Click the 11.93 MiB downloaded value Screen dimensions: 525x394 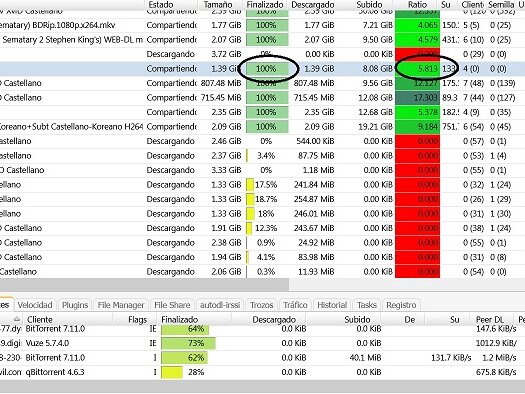point(316,272)
